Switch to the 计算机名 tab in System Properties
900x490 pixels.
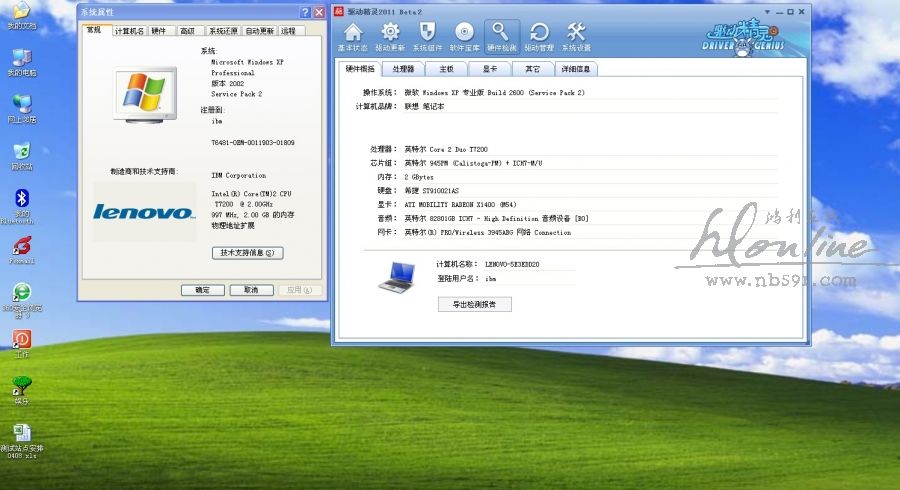coord(129,31)
